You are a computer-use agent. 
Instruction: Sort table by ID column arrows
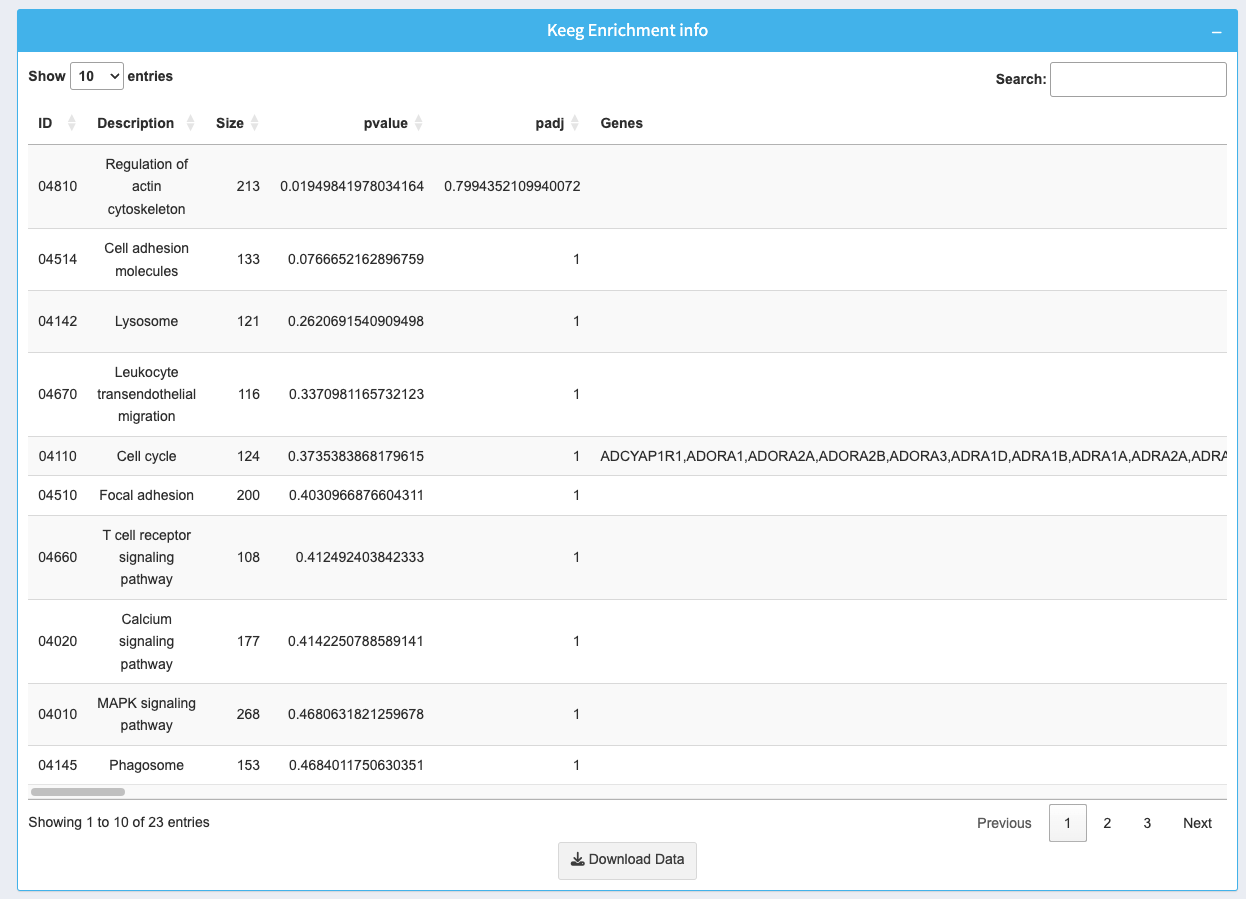(71, 123)
